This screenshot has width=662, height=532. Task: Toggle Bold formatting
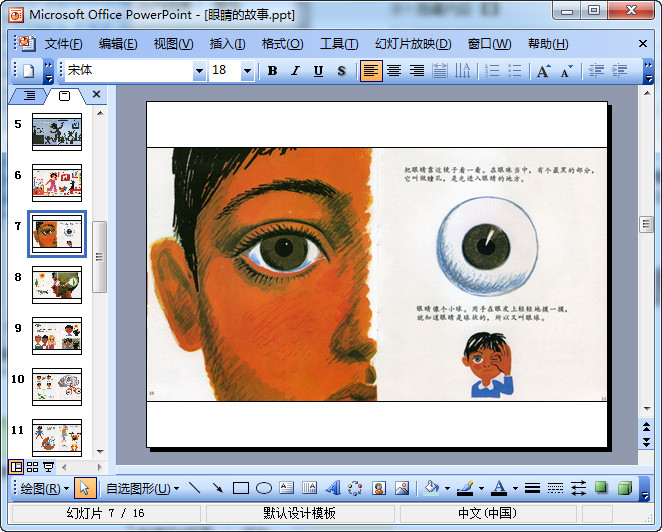pos(272,71)
